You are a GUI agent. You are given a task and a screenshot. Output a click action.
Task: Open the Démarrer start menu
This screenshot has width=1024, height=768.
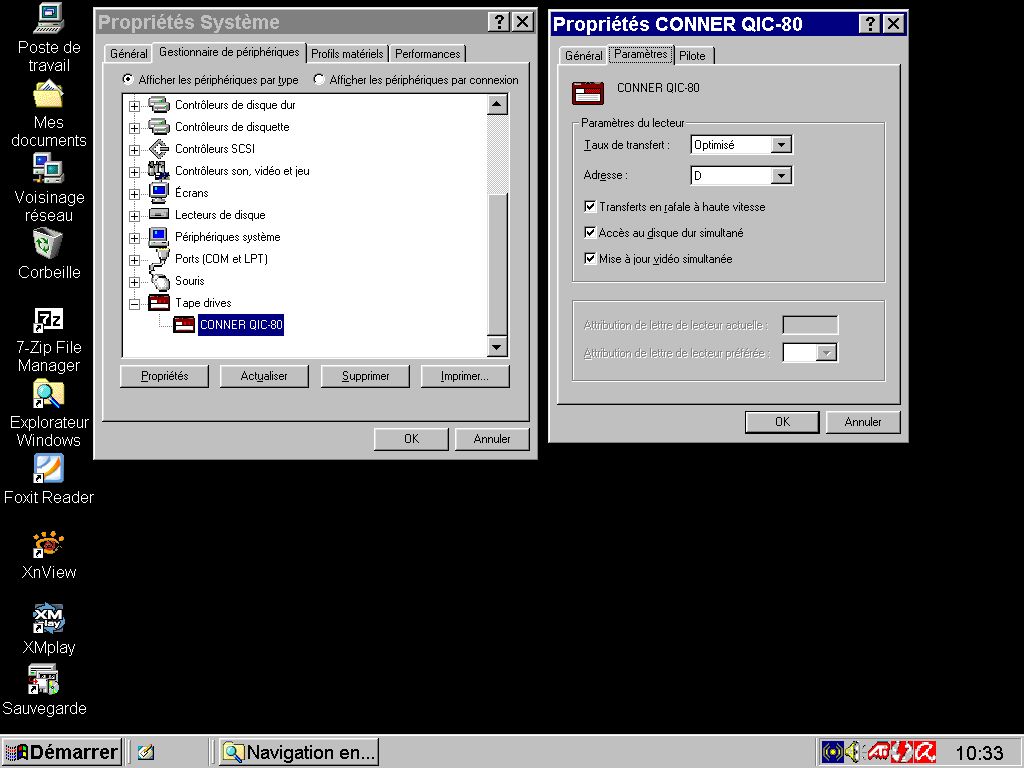62,752
